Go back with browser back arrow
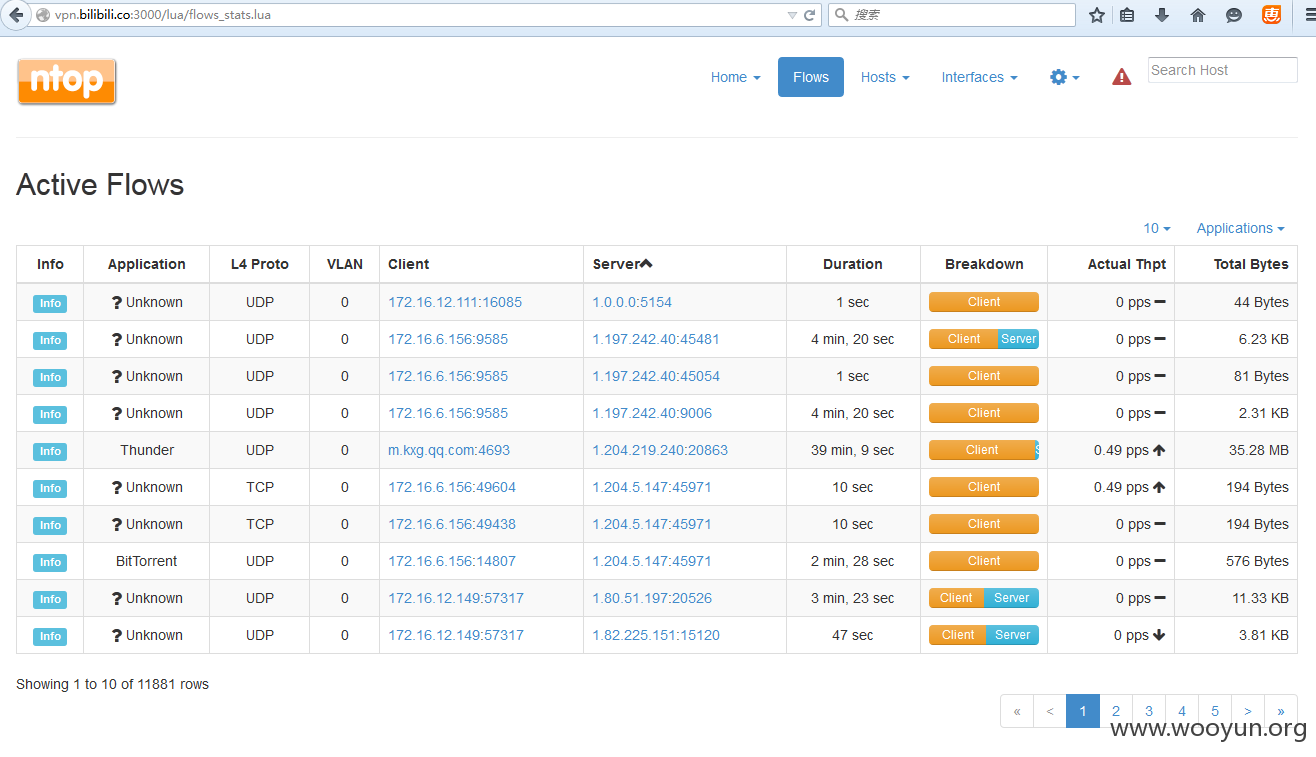Image resolution: width=1316 pixels, height=757 pixels. [x=16, y=15]
